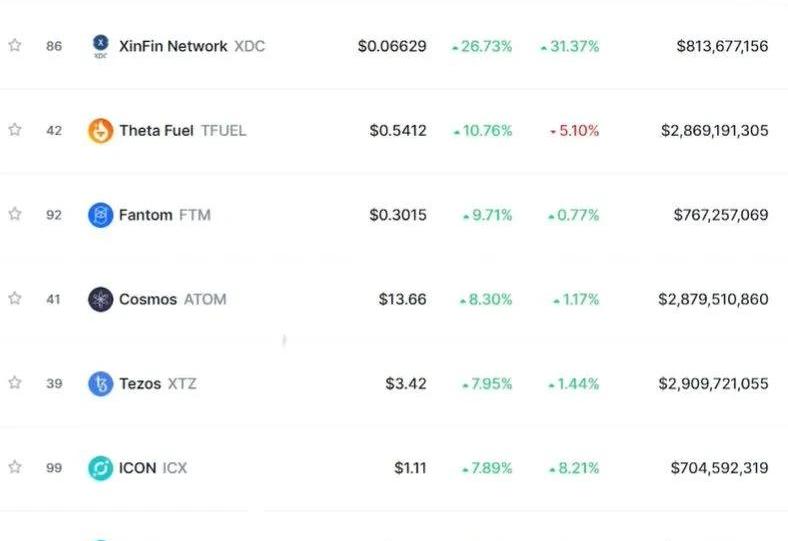Click the Theta Fuel orange logo
788x541 pixels.
[101, 131]
